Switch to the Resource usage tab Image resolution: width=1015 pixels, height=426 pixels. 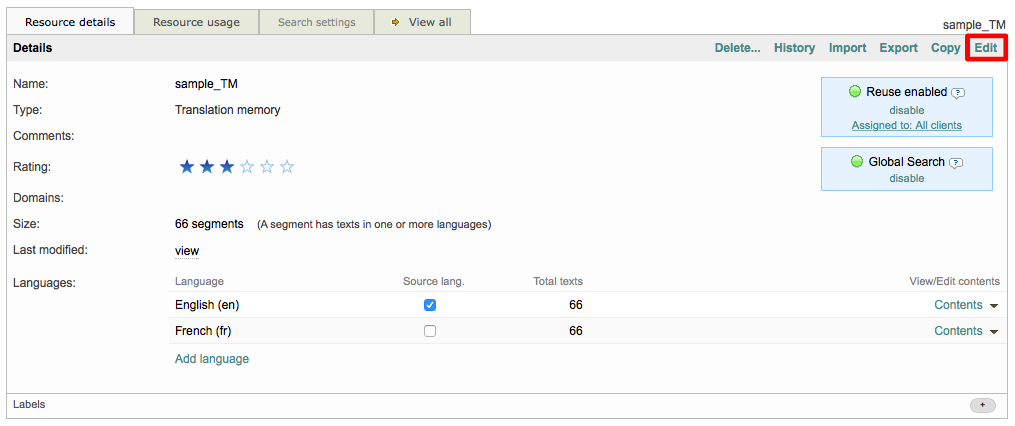195,22
